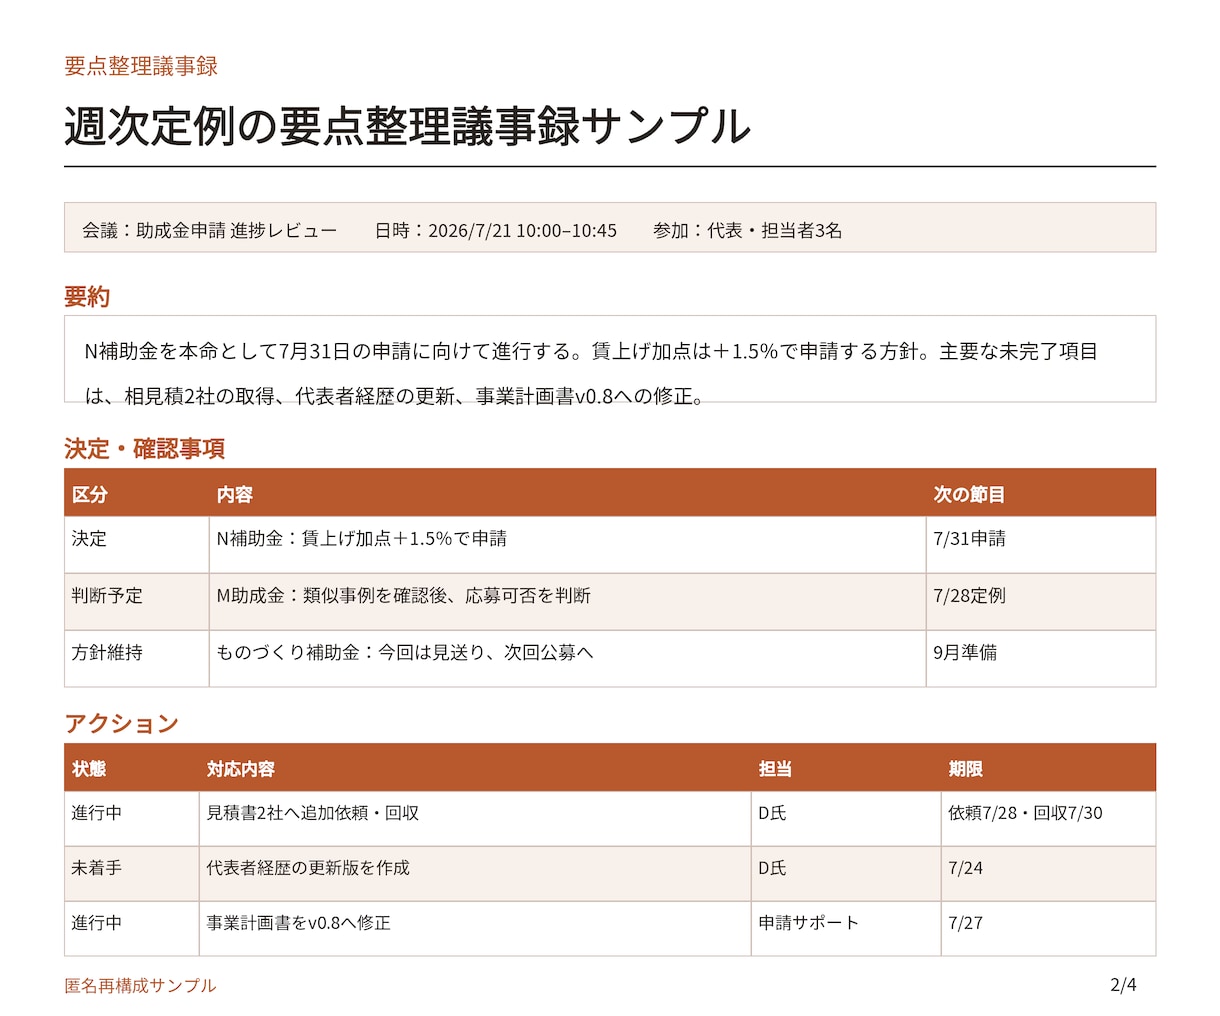This screenshot has height=1016, width=1220.
Task: Click the '7/31申請' cell
Action: coord(969,538)
